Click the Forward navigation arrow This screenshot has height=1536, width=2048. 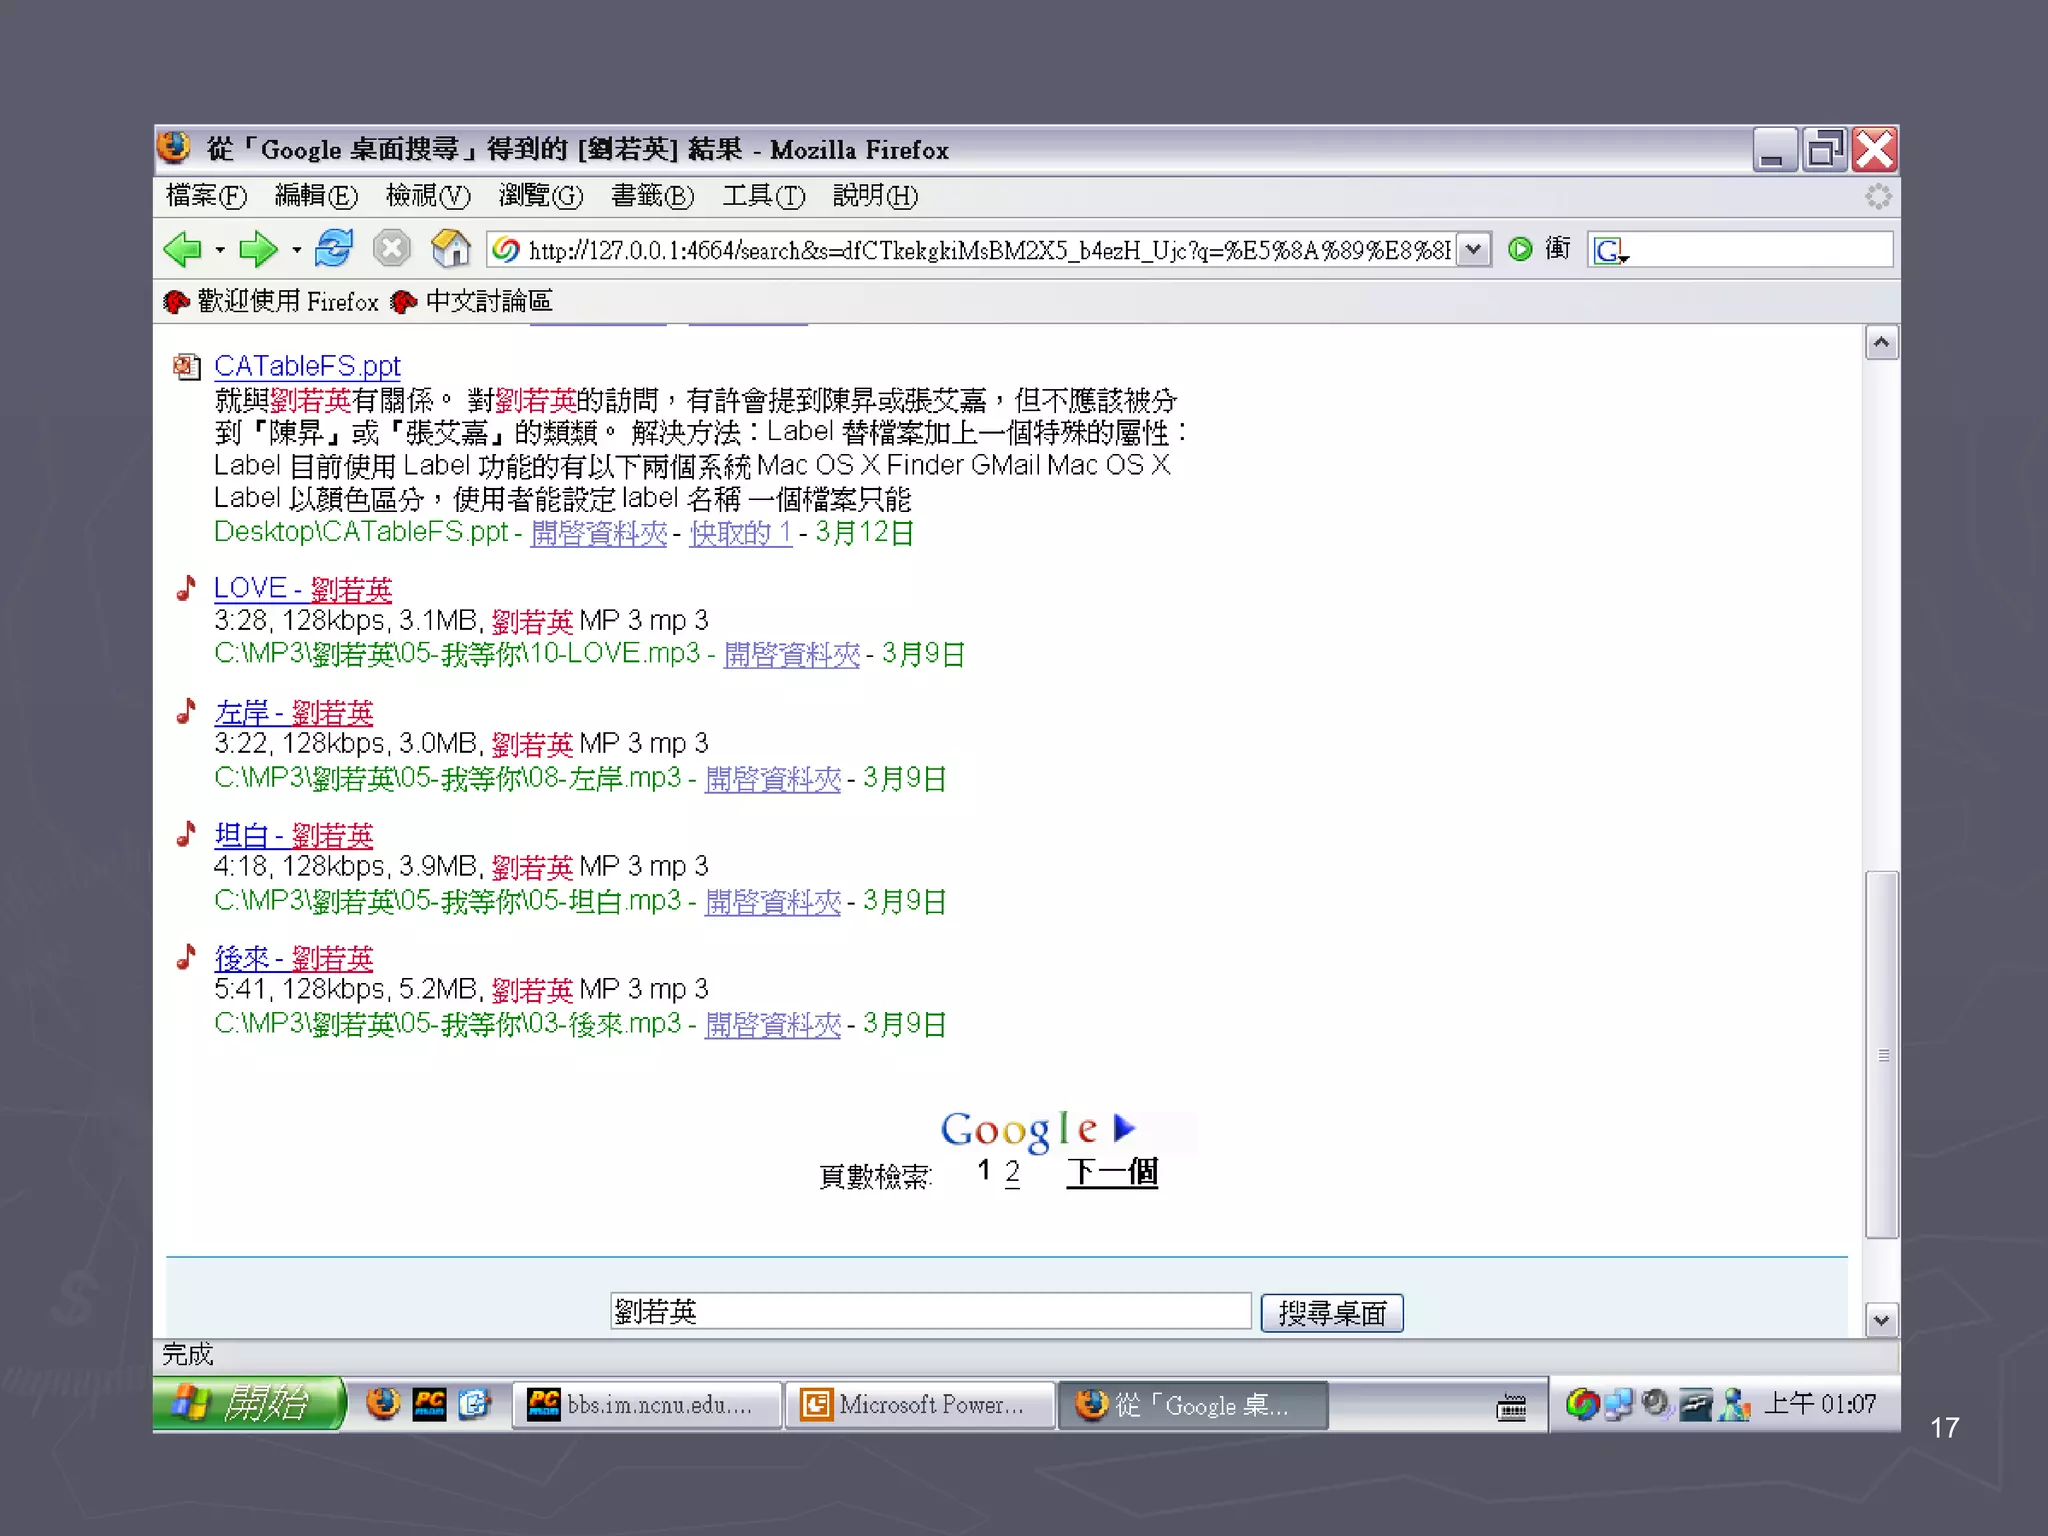point(257,249)
